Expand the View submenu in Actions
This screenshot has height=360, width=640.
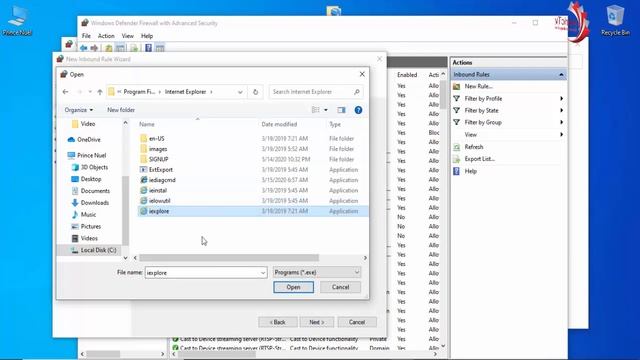pyautogui.click(x=562, y=134)
